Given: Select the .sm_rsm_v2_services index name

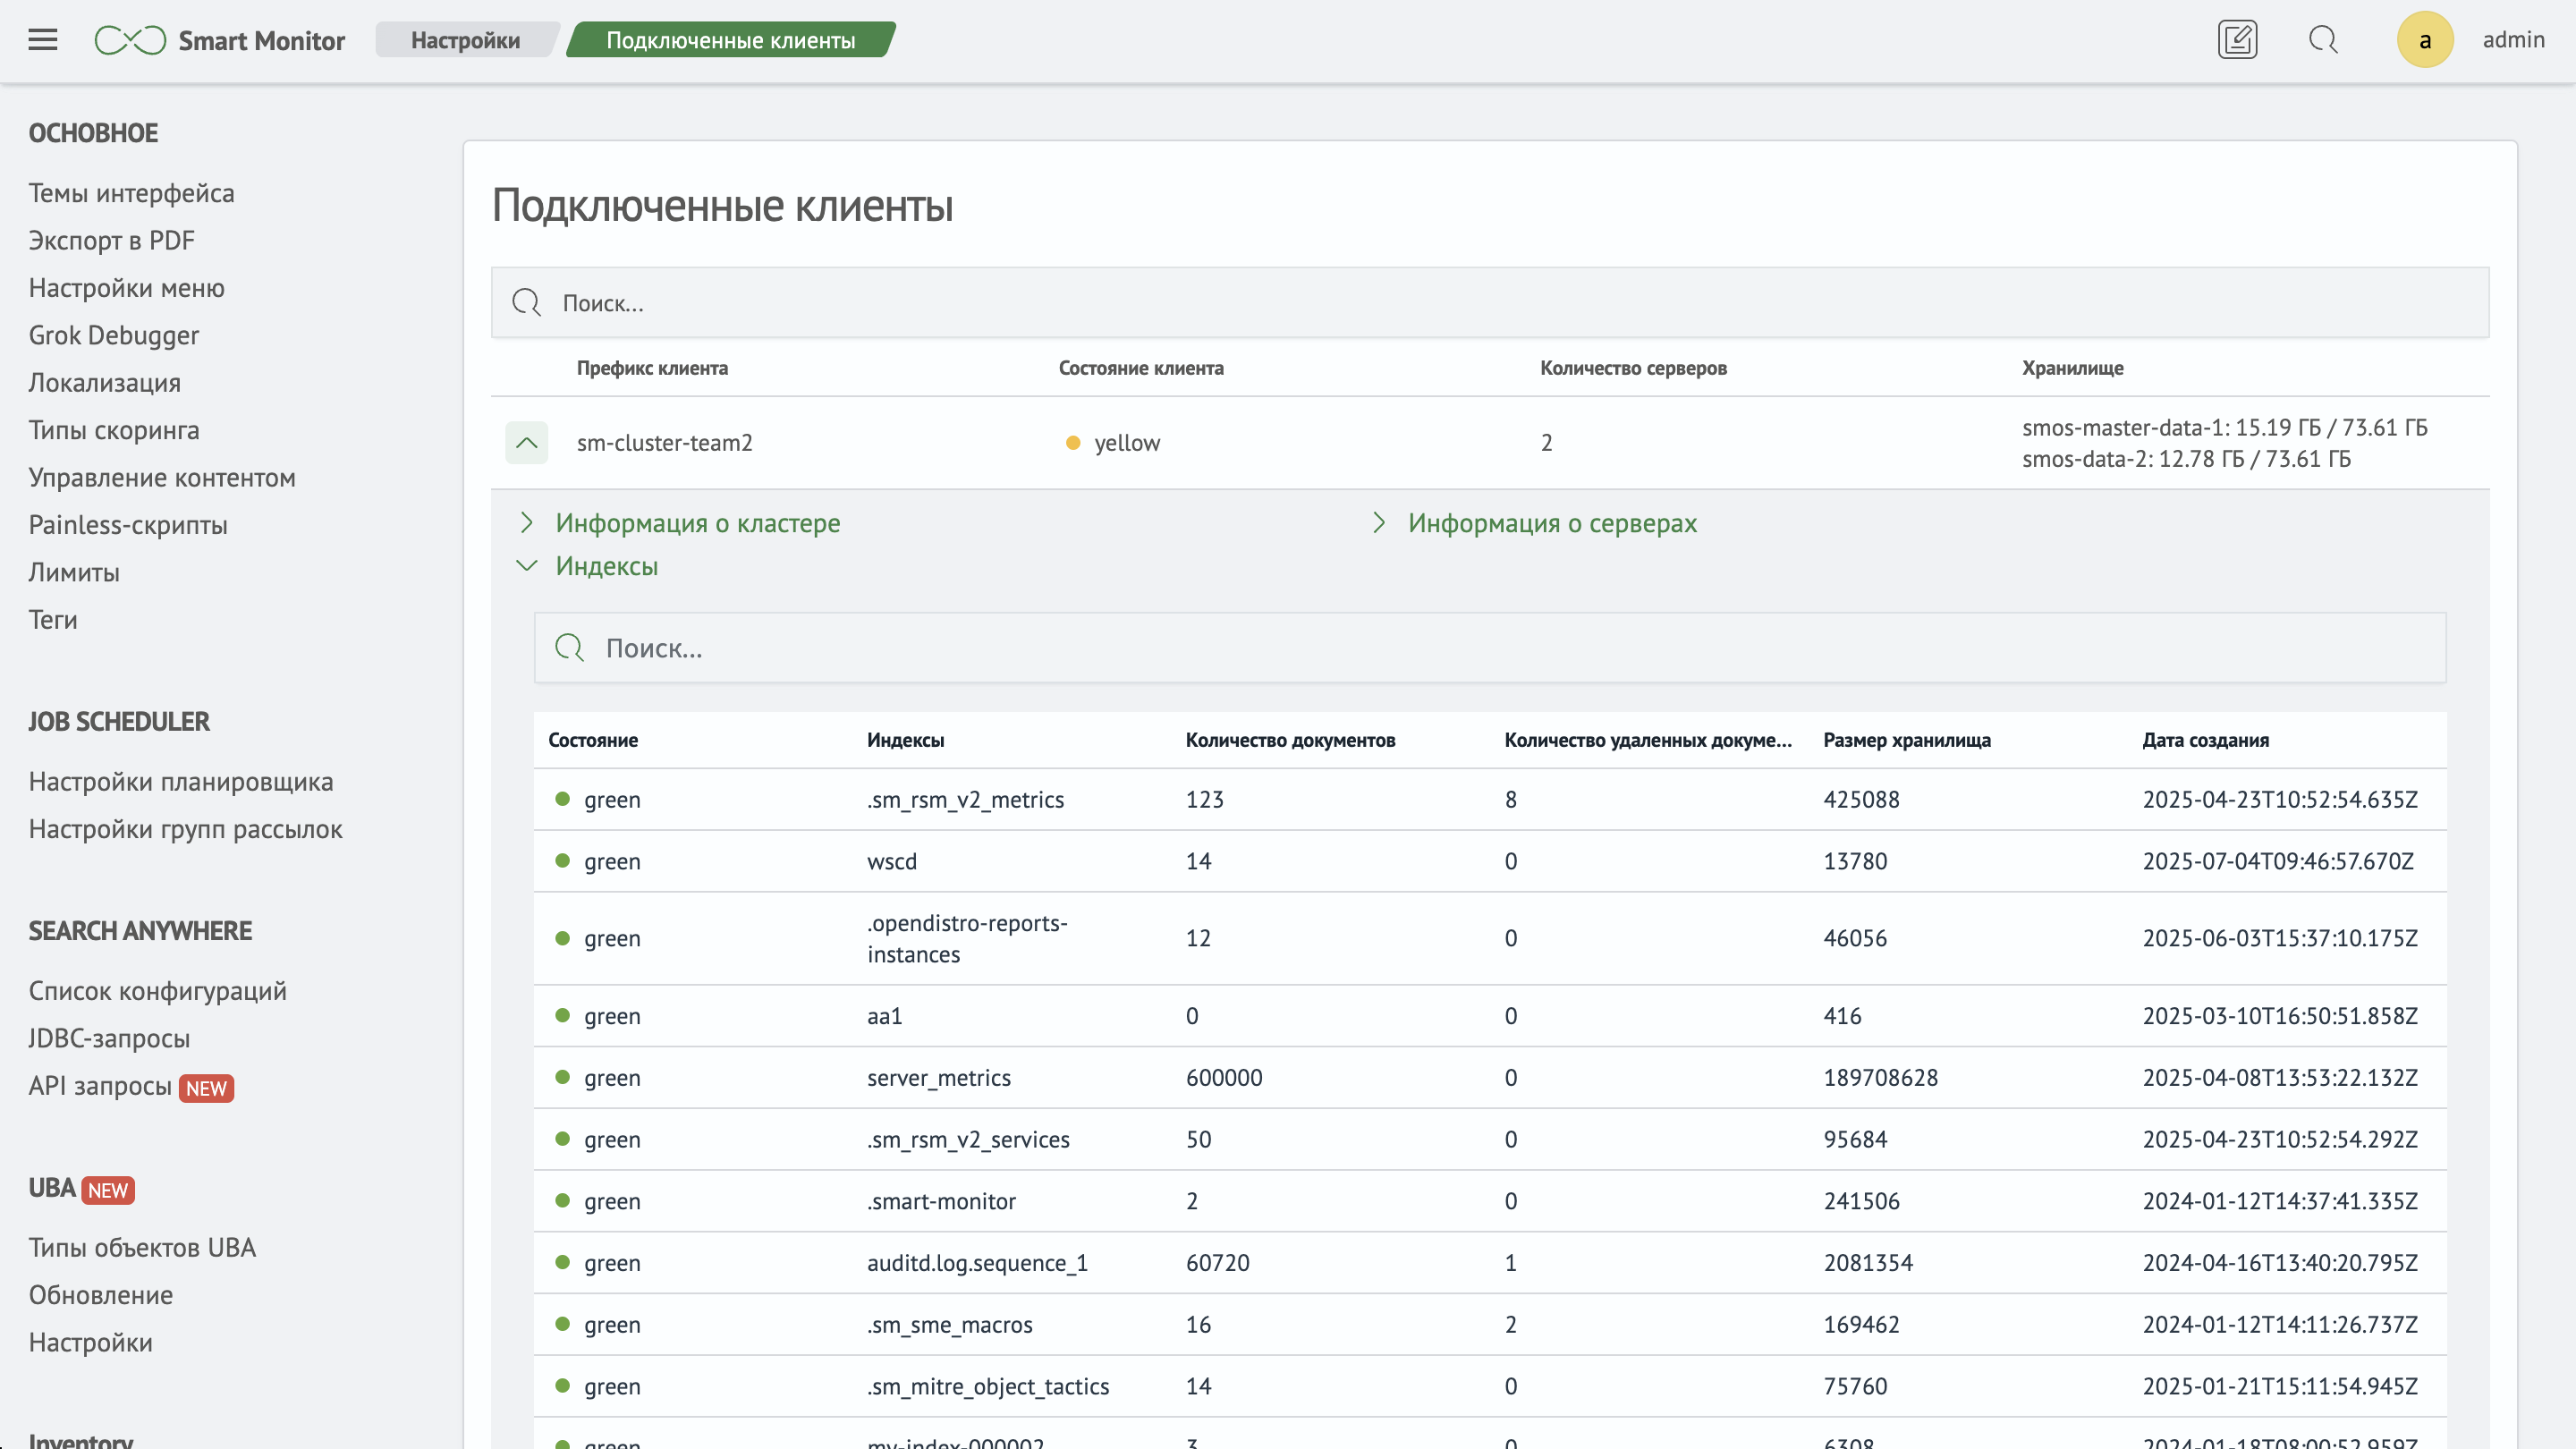Looking at the screenshot, I should coord(968,1140).
